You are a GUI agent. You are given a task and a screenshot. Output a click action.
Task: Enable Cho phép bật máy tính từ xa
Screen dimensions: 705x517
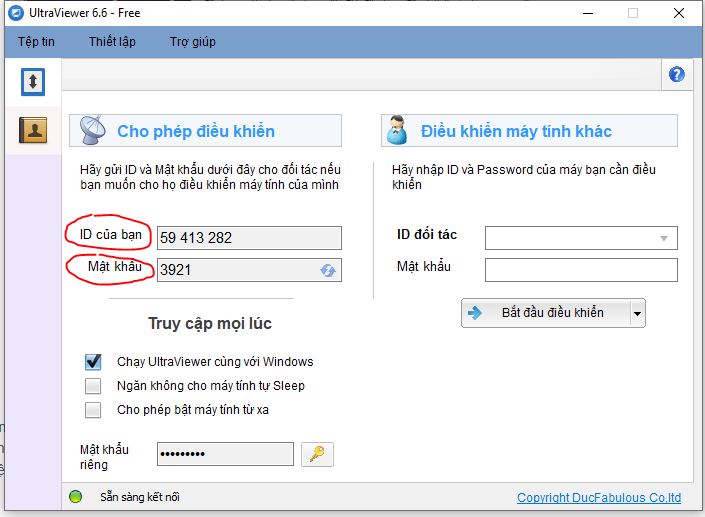point(93,410)
